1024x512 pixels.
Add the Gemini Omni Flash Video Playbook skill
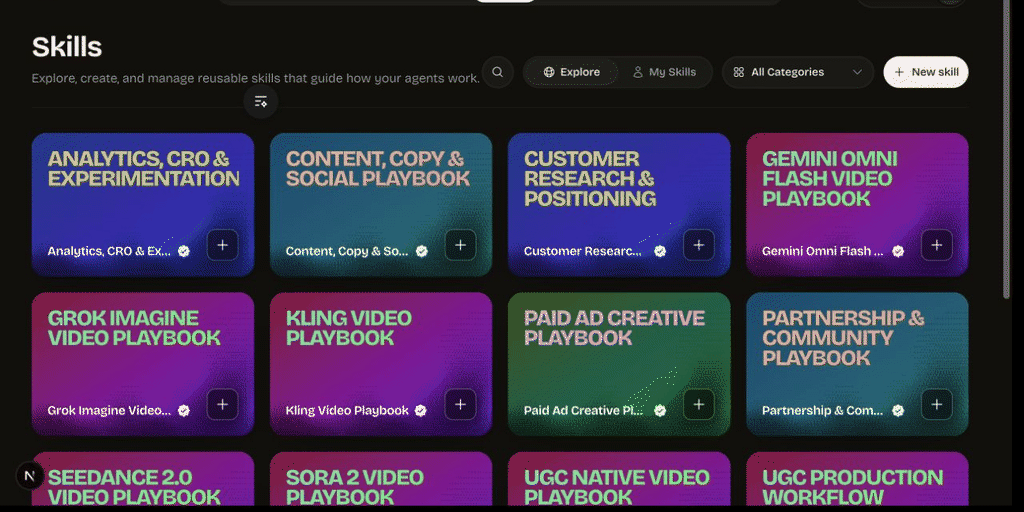(x=936, y=245)
